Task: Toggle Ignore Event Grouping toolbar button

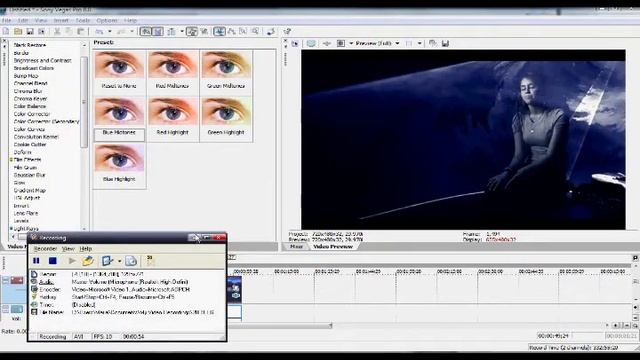Action: 204,31
